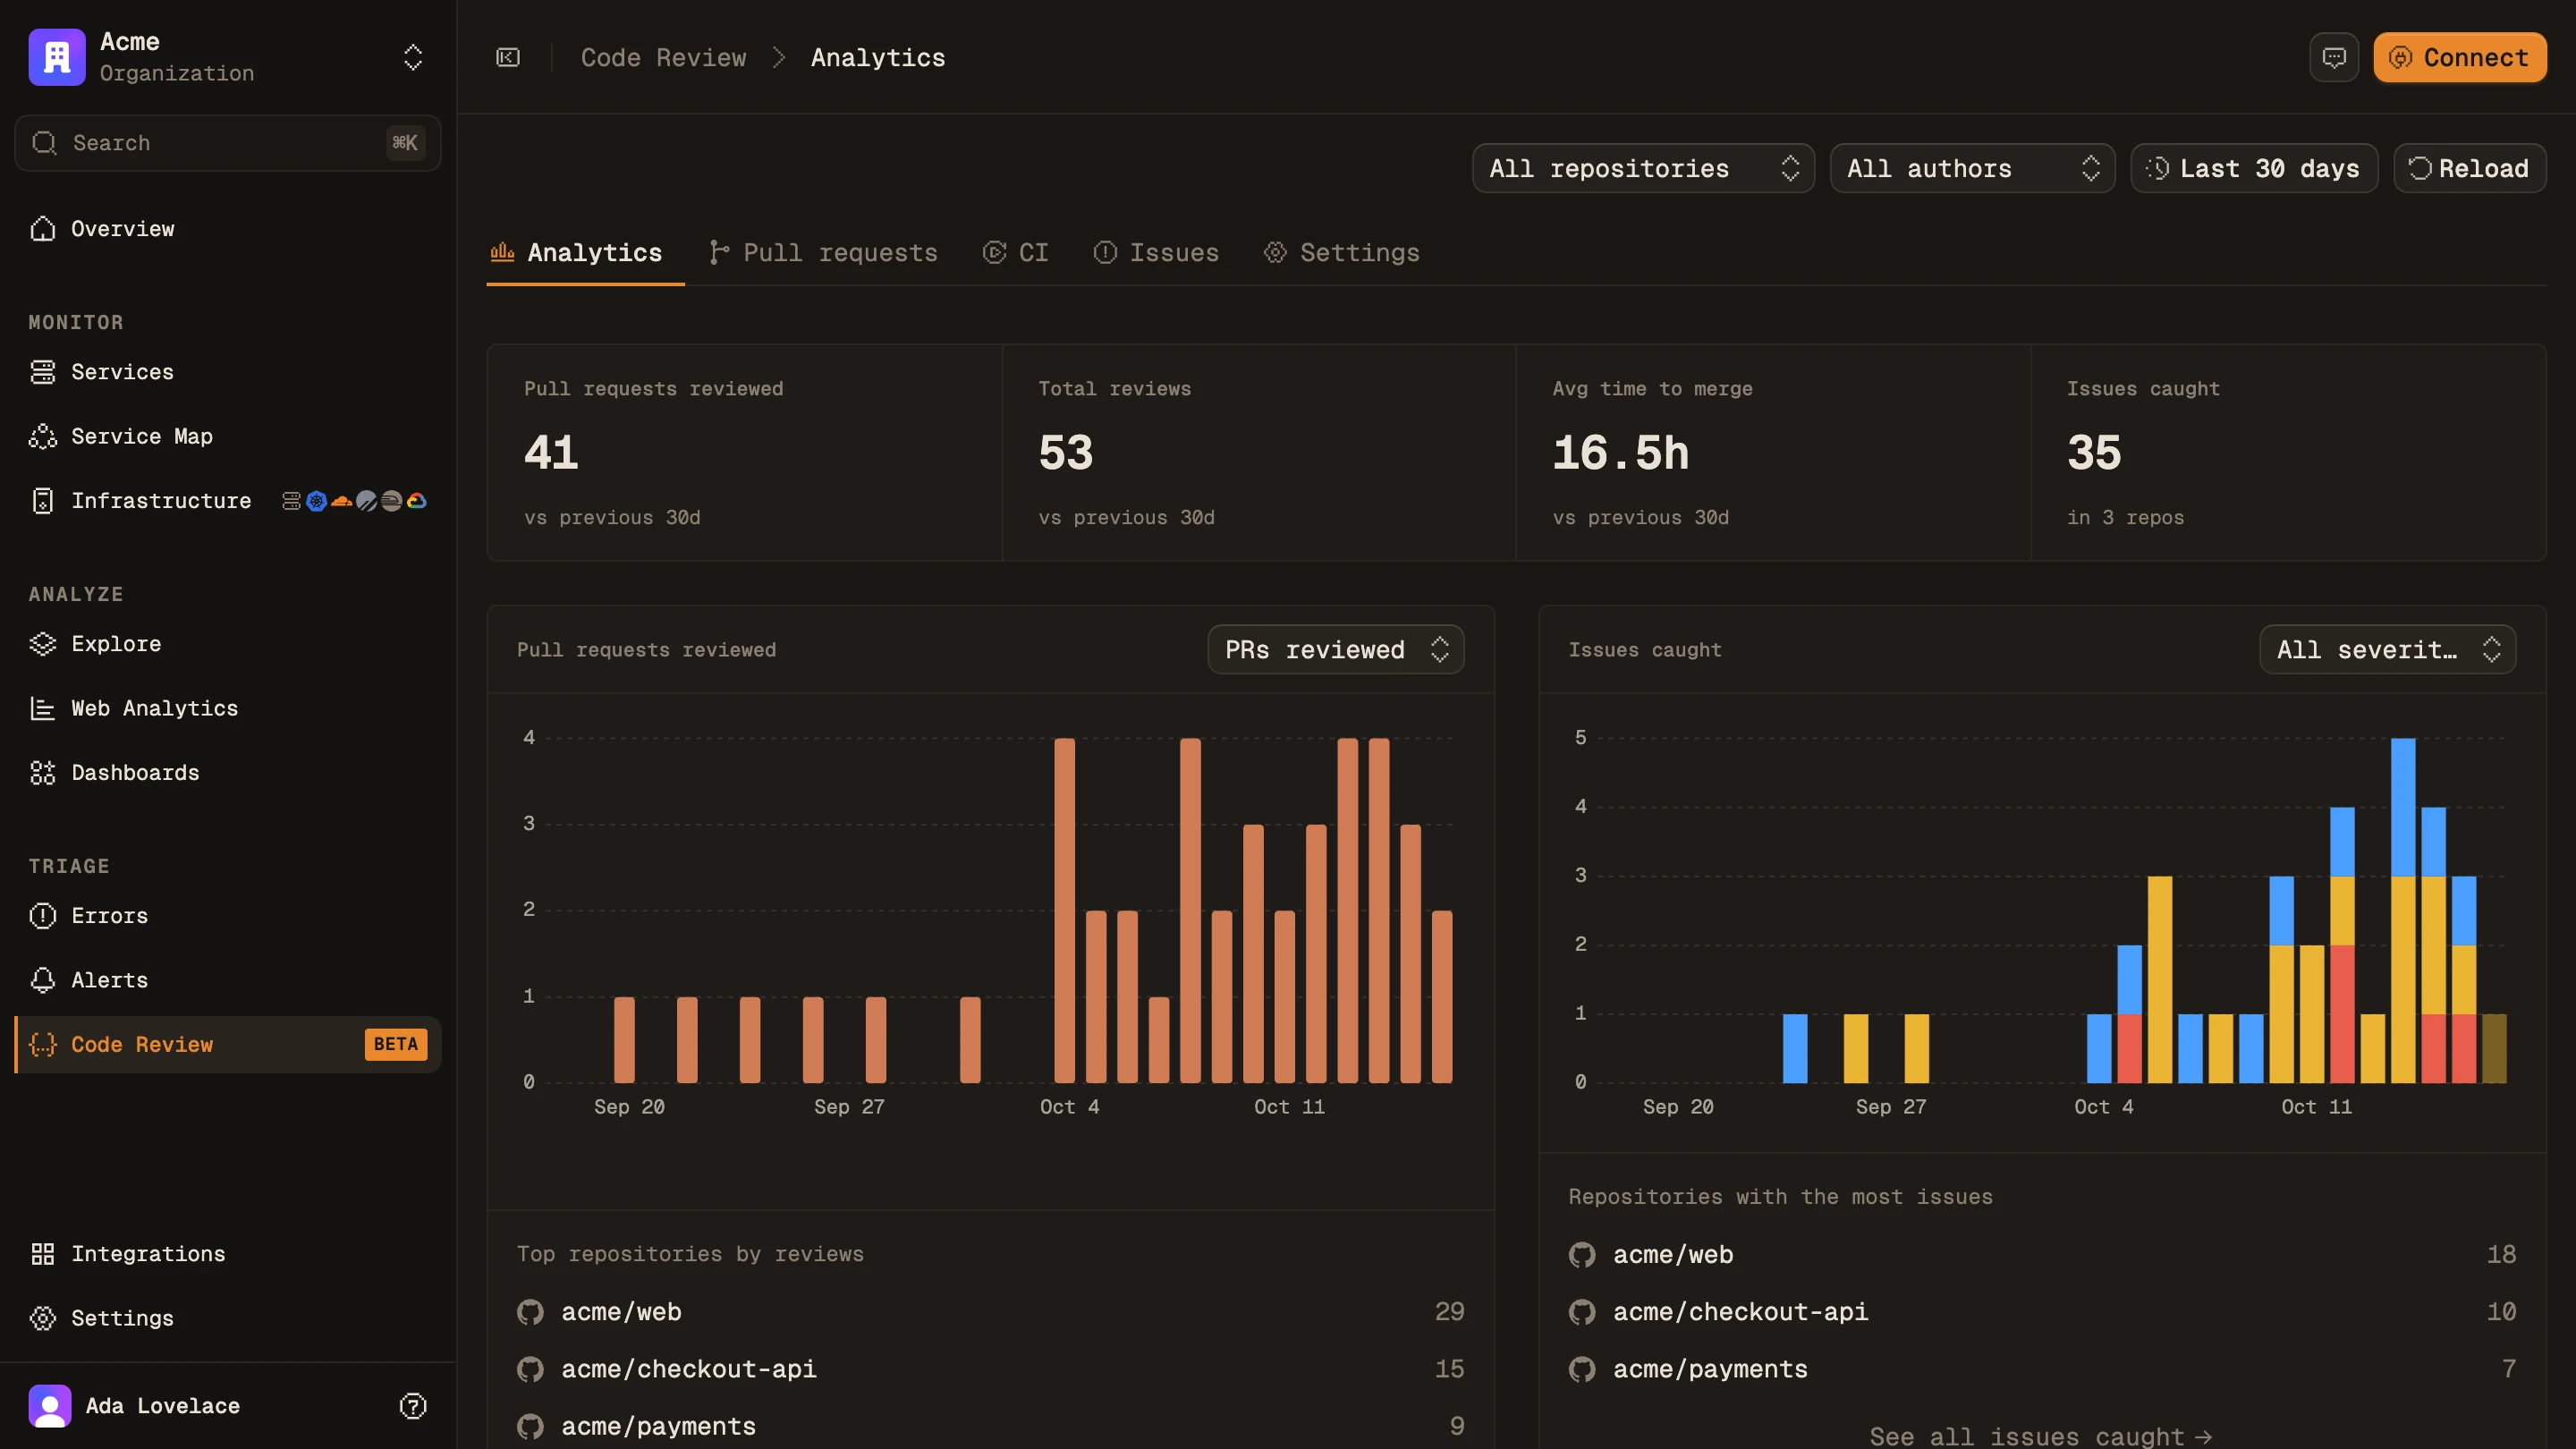Image resolution: width=2576 pixels, height=1449 pixels.
Task: Focus the Search input field
Action: point(228,143)
